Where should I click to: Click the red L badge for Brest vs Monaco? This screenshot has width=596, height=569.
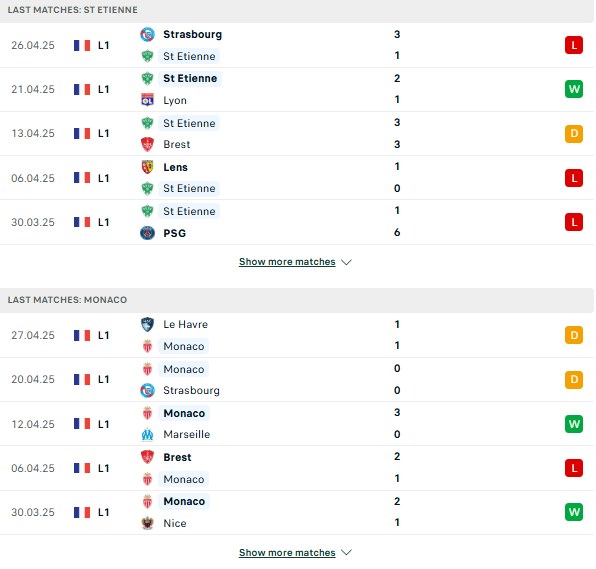pyautogui.click(x=574, y=468)
